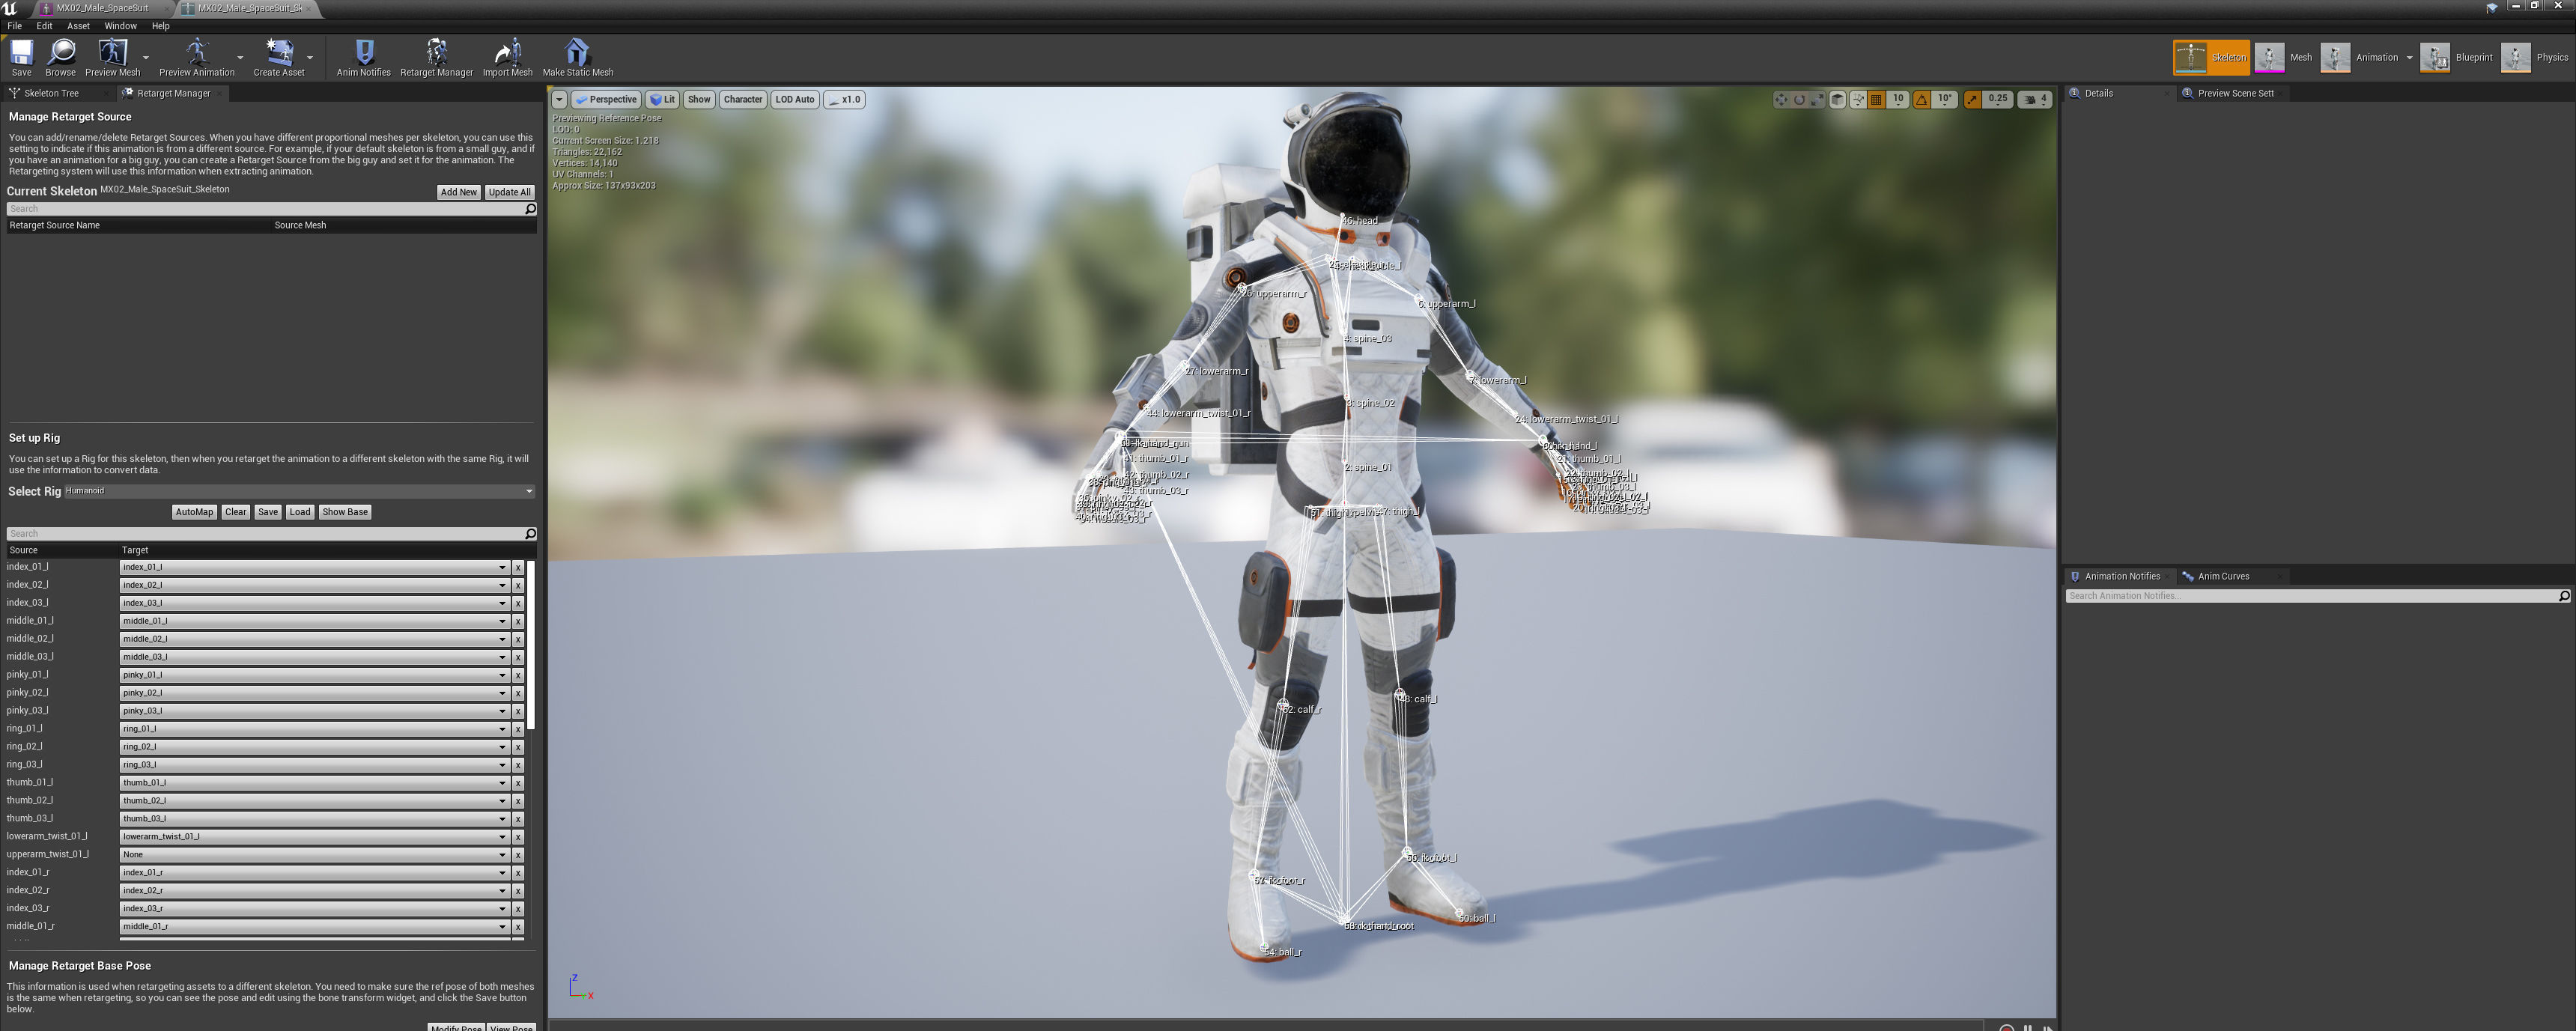Click the Unreal Engine logo

tap(10, 8)
